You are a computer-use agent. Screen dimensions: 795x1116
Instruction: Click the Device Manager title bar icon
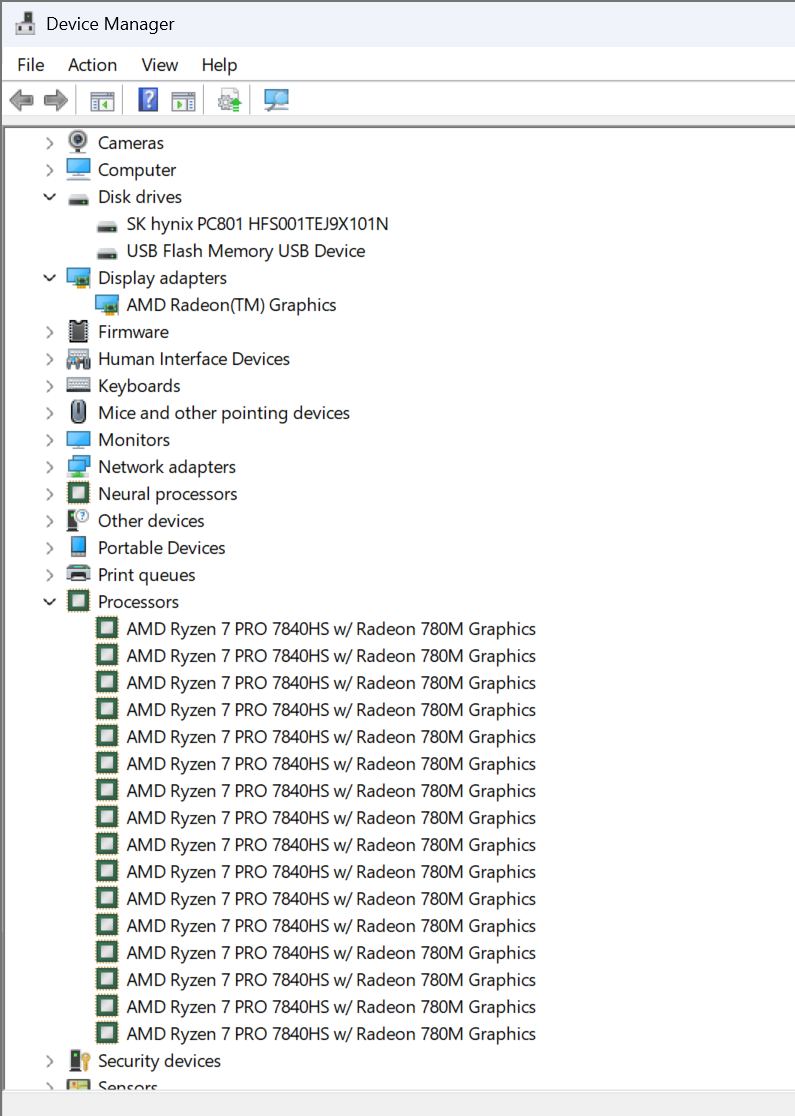coord(26,23)
